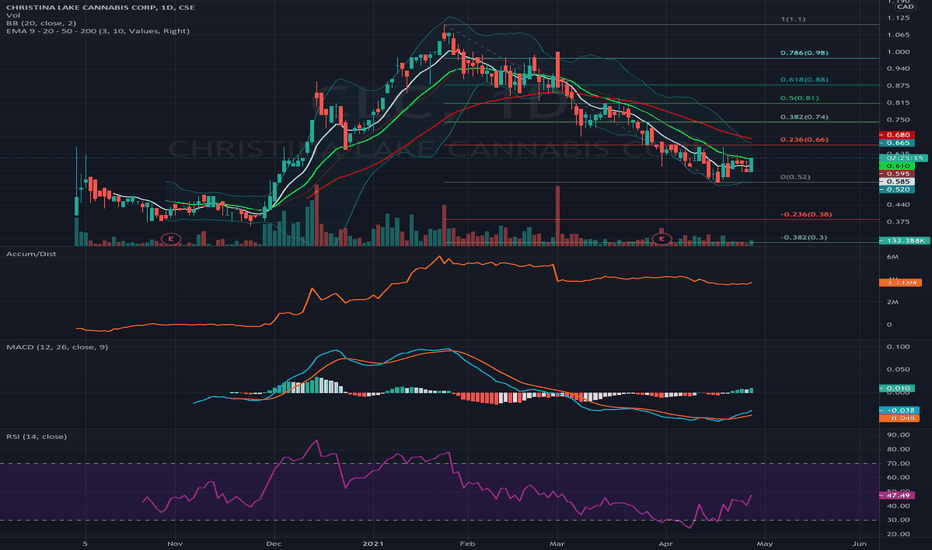
Task: Click the orange MACD signal value tag
Action: pos(899,418)
